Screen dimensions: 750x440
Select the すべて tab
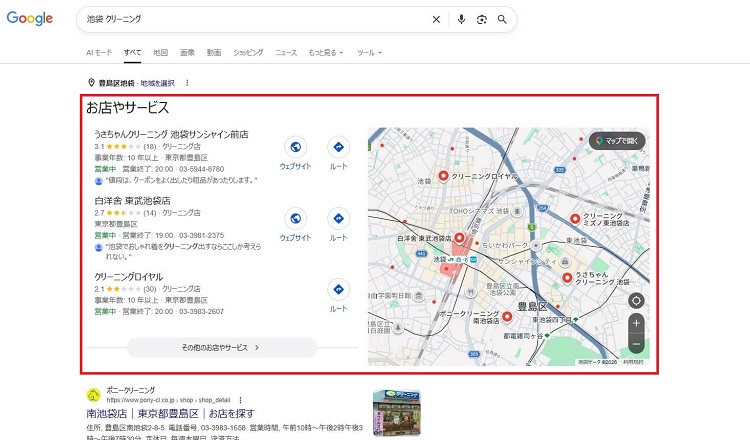tap(132, 53)
